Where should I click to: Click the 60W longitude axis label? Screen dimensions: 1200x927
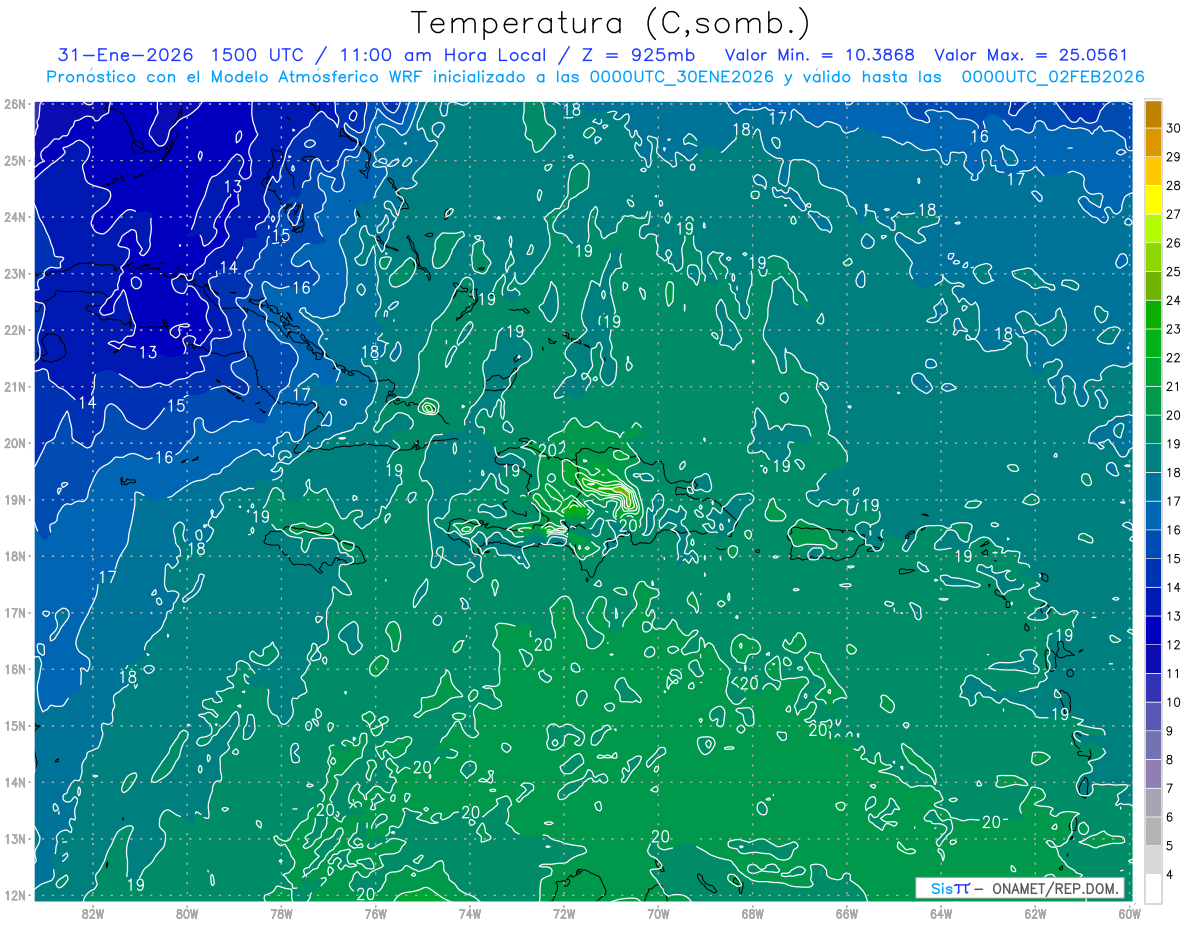pyautogui.click(x=1129, y=913)
